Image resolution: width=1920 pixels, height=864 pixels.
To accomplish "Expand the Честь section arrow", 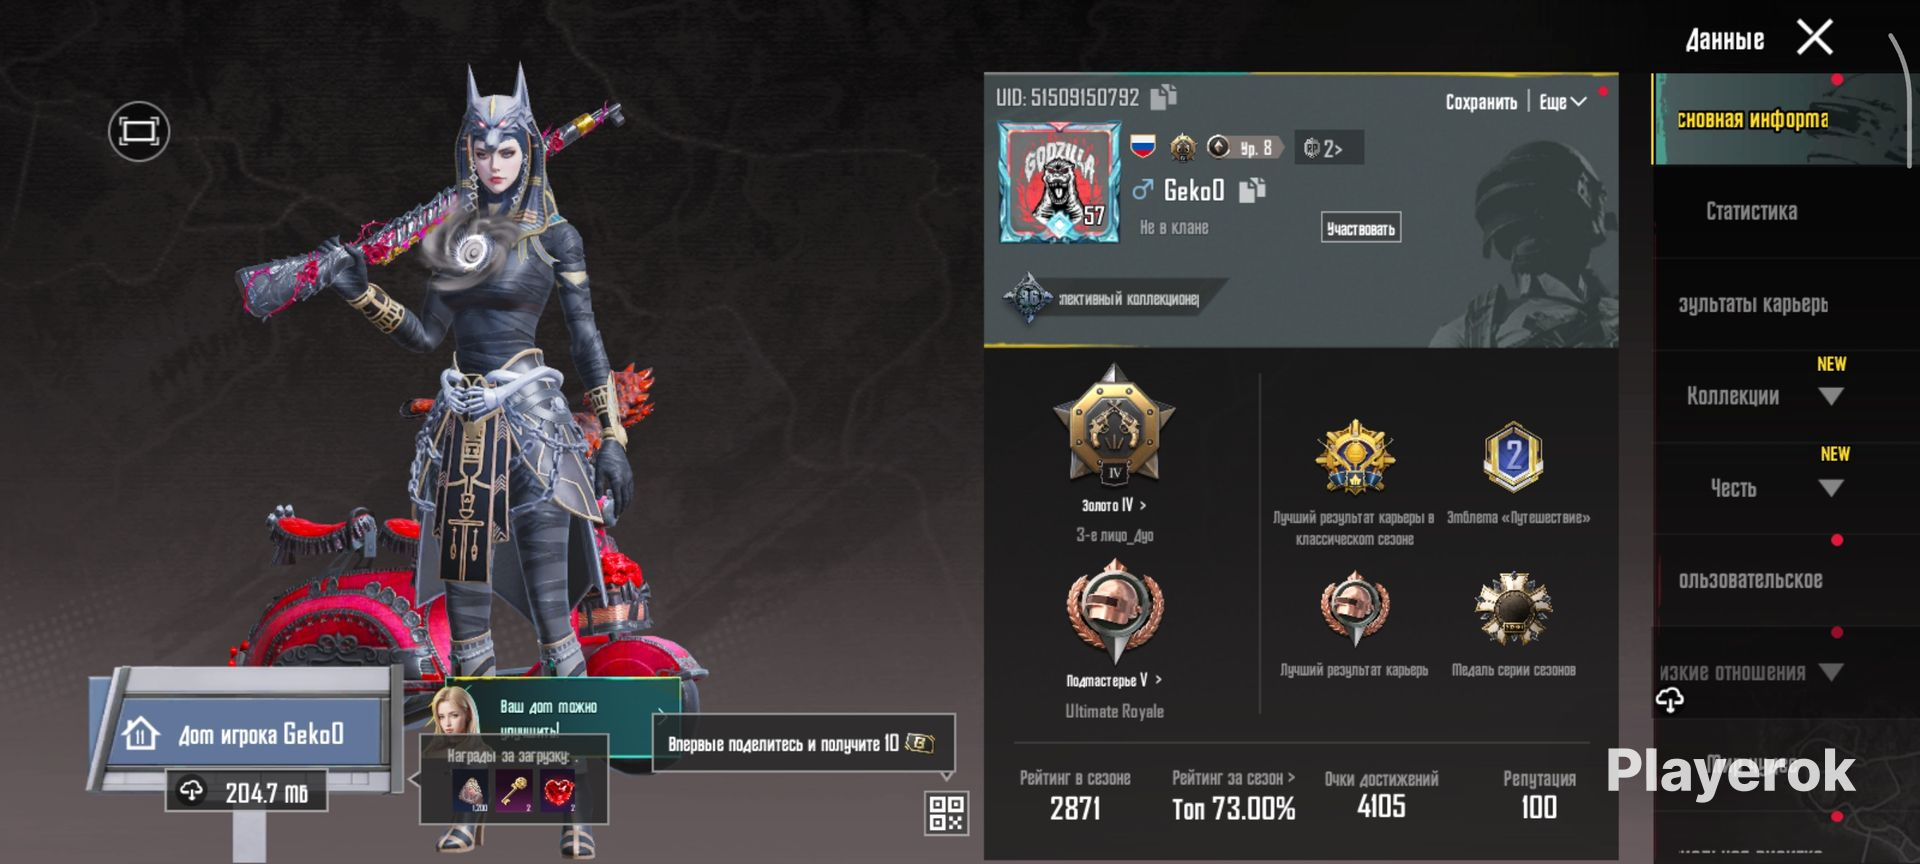I will [x=1831, y=488].
